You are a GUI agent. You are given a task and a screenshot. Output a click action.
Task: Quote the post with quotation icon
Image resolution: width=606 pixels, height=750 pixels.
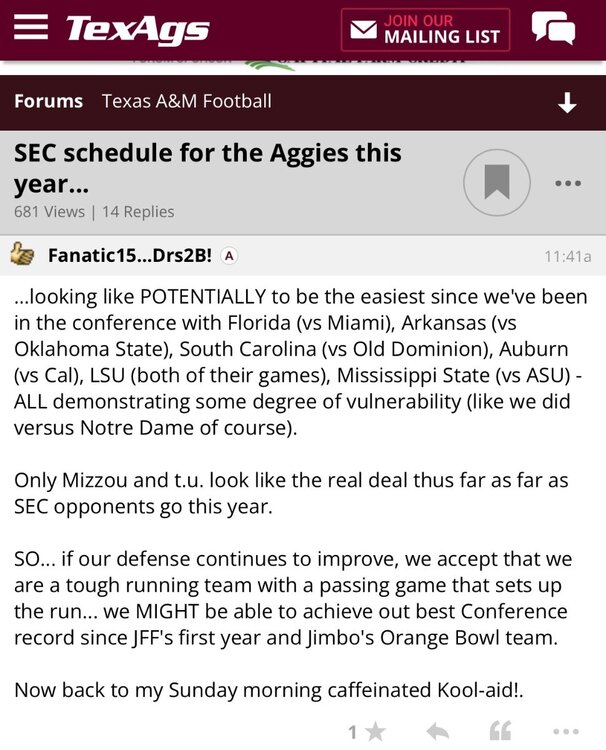click(500, 732)
